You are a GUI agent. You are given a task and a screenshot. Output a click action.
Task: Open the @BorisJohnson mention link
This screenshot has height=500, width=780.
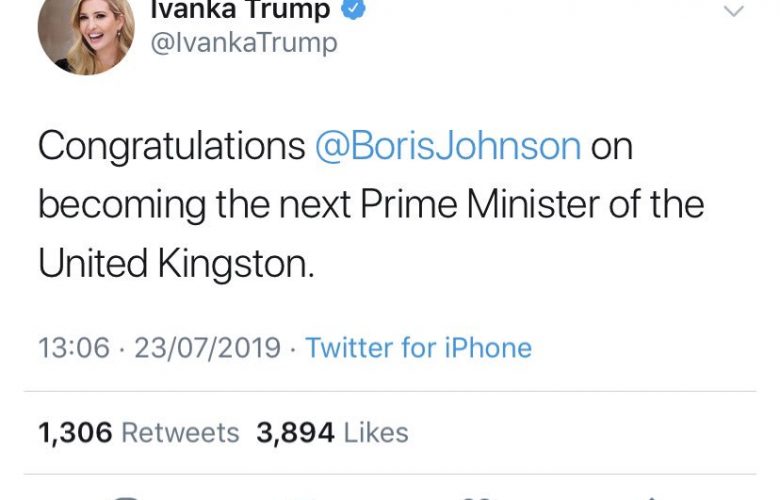click(x=448, y=146)
